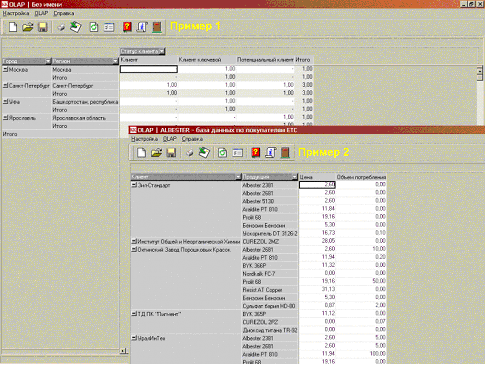Image resolution: width=486 pixels, height=365 pixels.
Task: Click the Клиент ключевой column header
Action: pyautogui.click(x=200, y=60)
